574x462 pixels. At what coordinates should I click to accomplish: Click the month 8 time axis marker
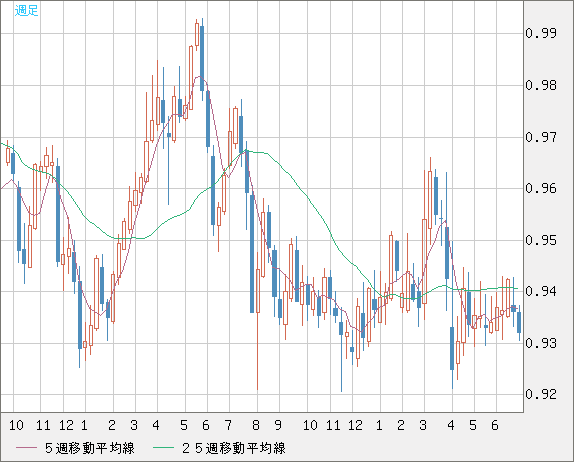coord(256,425)
